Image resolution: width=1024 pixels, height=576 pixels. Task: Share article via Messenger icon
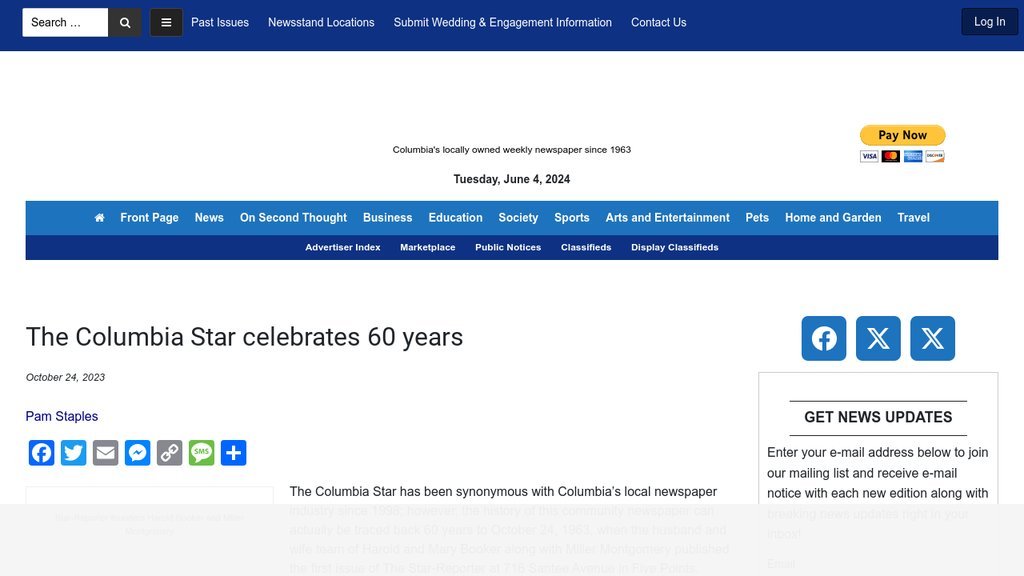(x=138, y=453)
